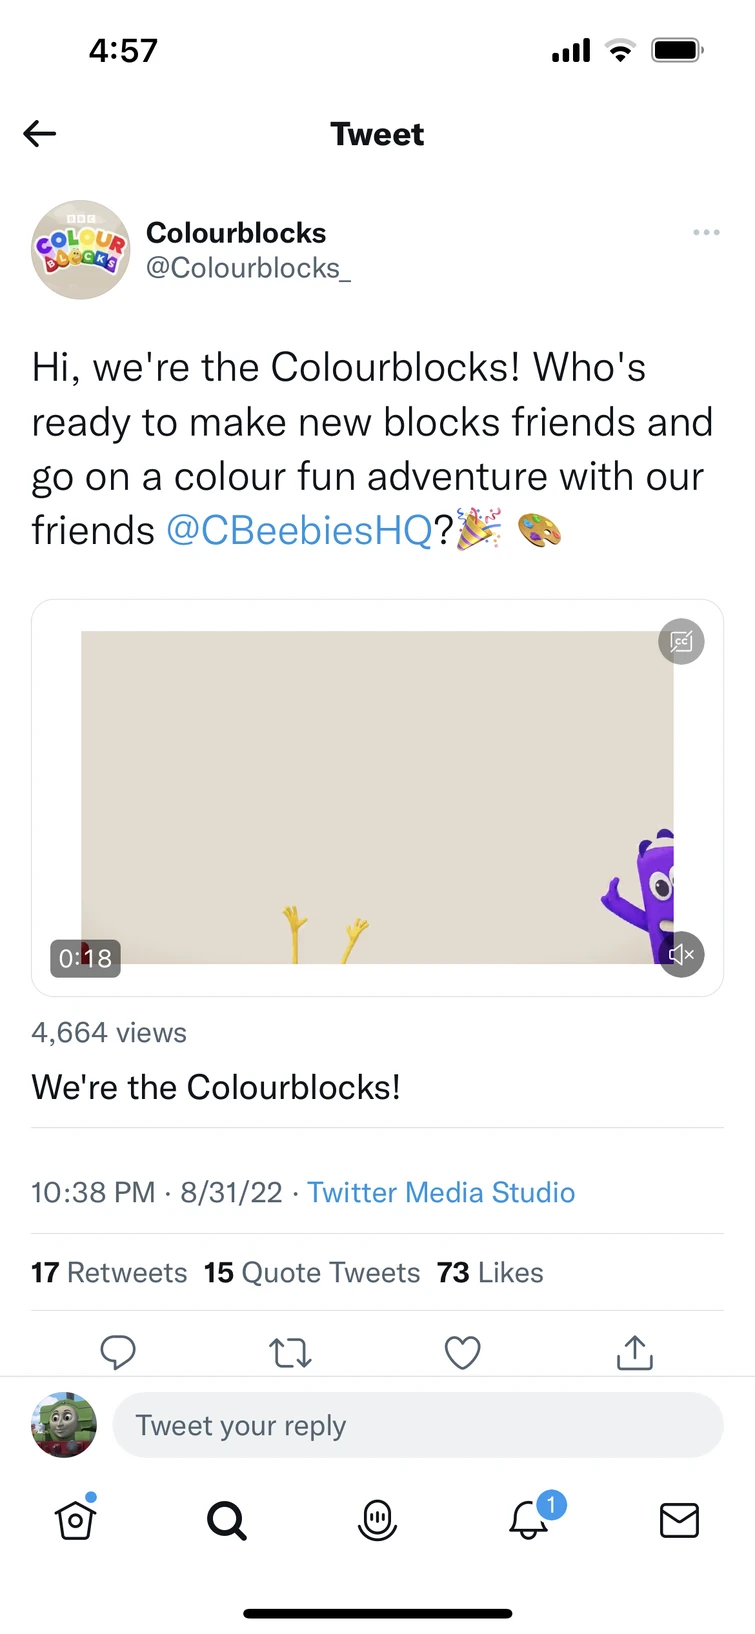The width and height of the screenshot is (755, 1634).
Task: View the 15 Quote Tweets
Action: tap(312, 1272)
